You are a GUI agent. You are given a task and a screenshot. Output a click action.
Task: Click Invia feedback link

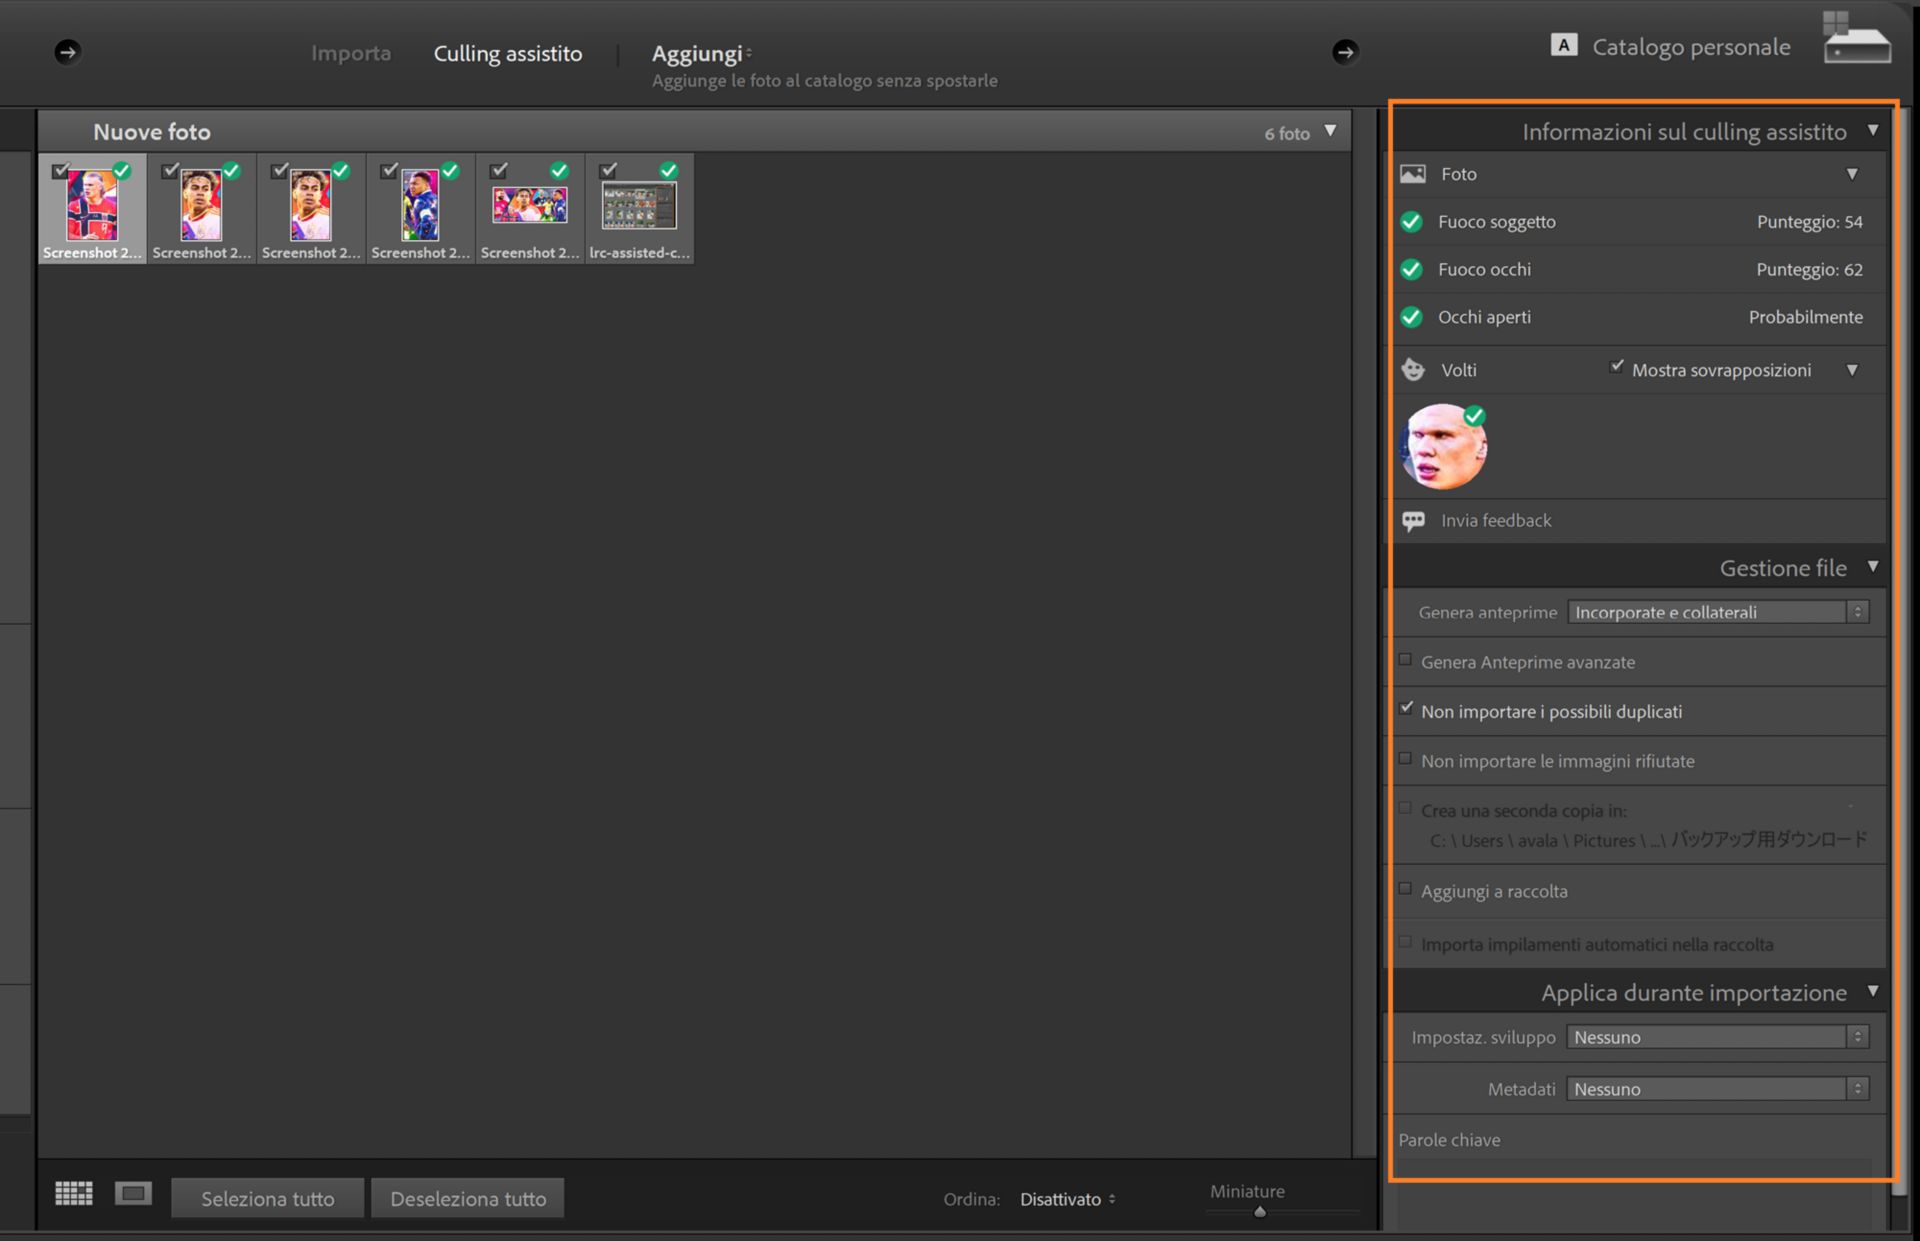click(x=1496, y=521)
